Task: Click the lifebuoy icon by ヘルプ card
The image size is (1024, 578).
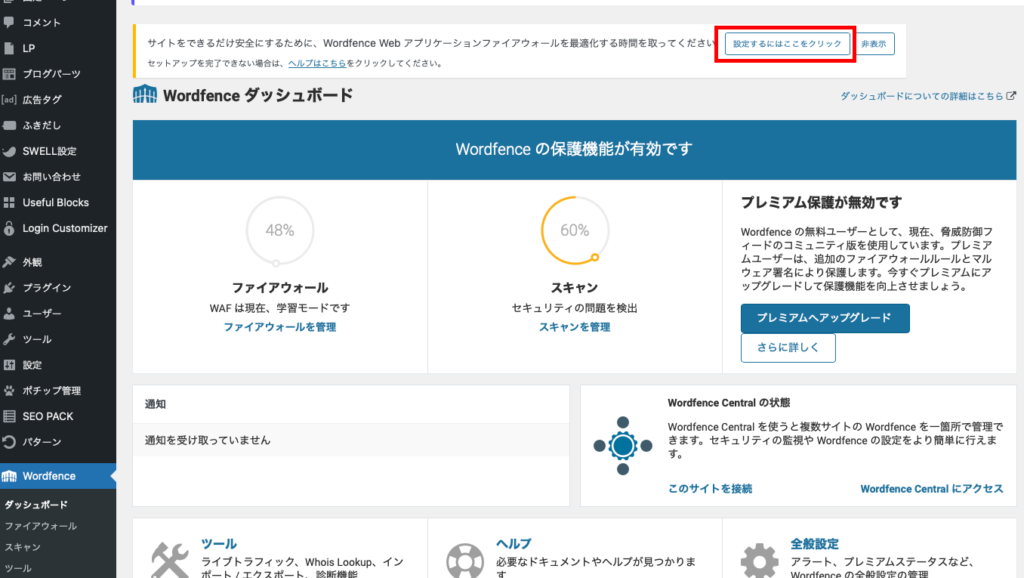Action: coord(465,560)
